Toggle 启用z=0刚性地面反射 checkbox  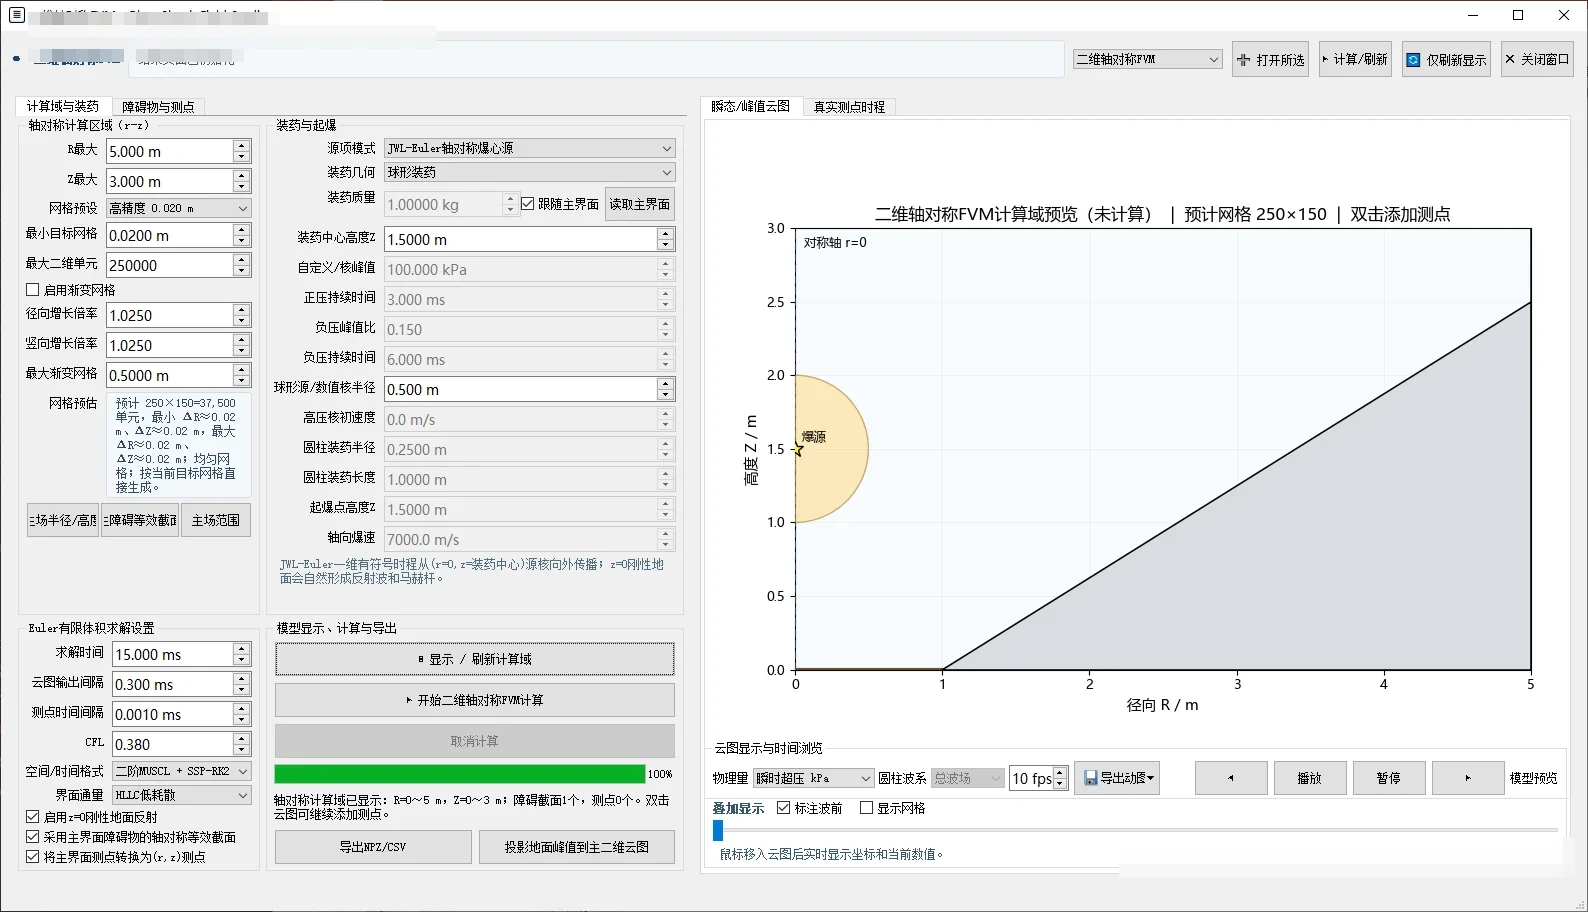pos(32,817)
